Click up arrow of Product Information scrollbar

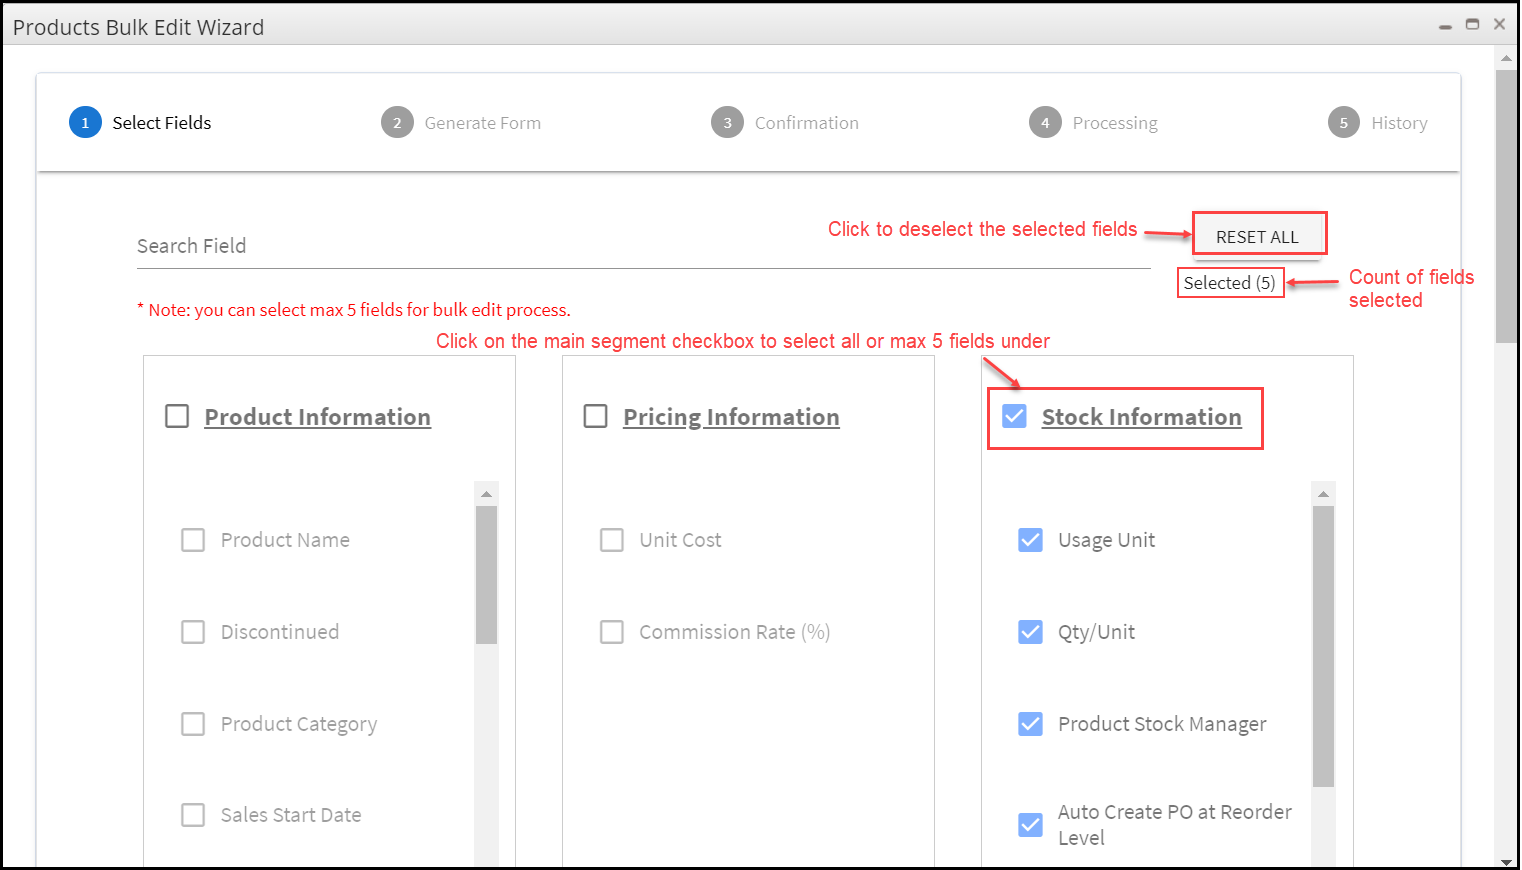pyautogui.click(x=487, y=494)
